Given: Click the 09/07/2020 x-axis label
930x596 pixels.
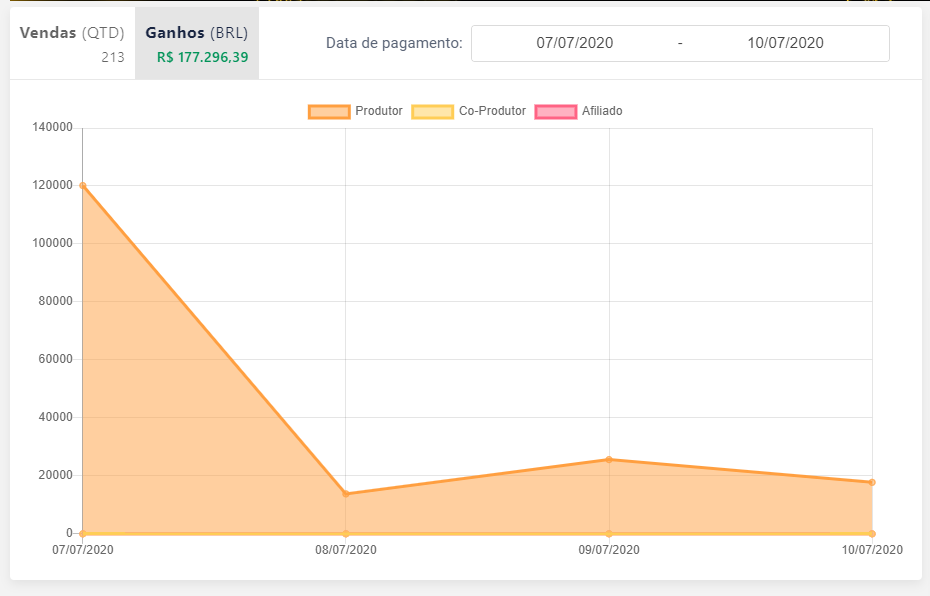Looking at the screenshot, I should 609,550.
